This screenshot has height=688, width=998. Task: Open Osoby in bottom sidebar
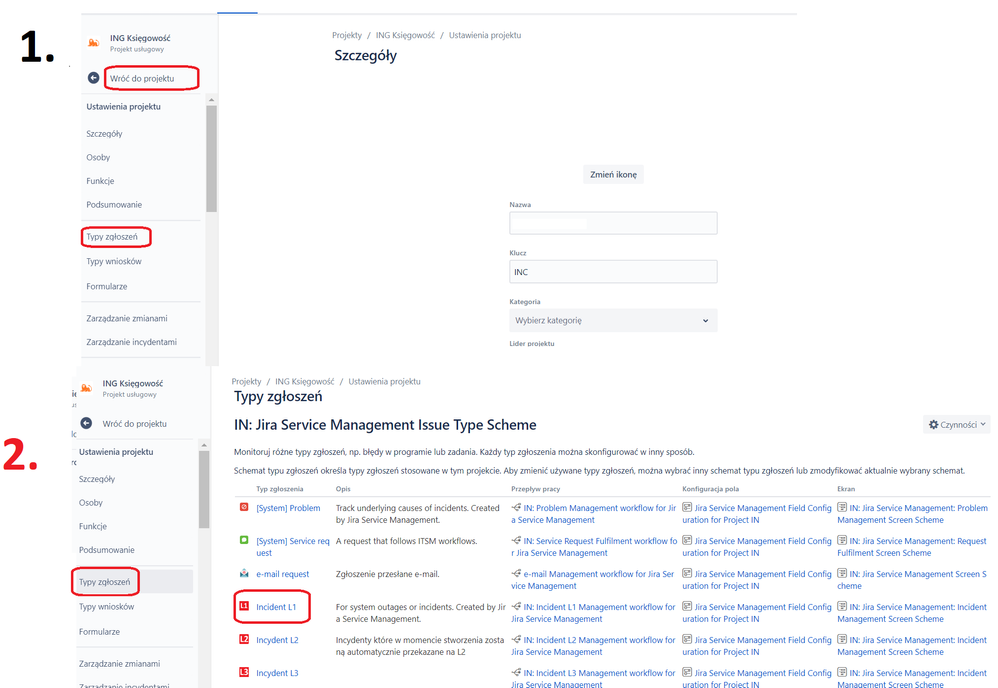pyautogui.click(x=90, y=503)
